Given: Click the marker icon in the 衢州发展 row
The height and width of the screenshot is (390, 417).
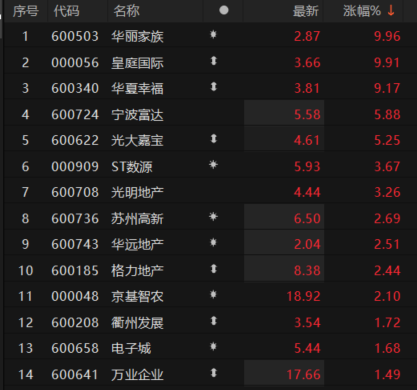Looking at the screenshot, I should 214,321.
